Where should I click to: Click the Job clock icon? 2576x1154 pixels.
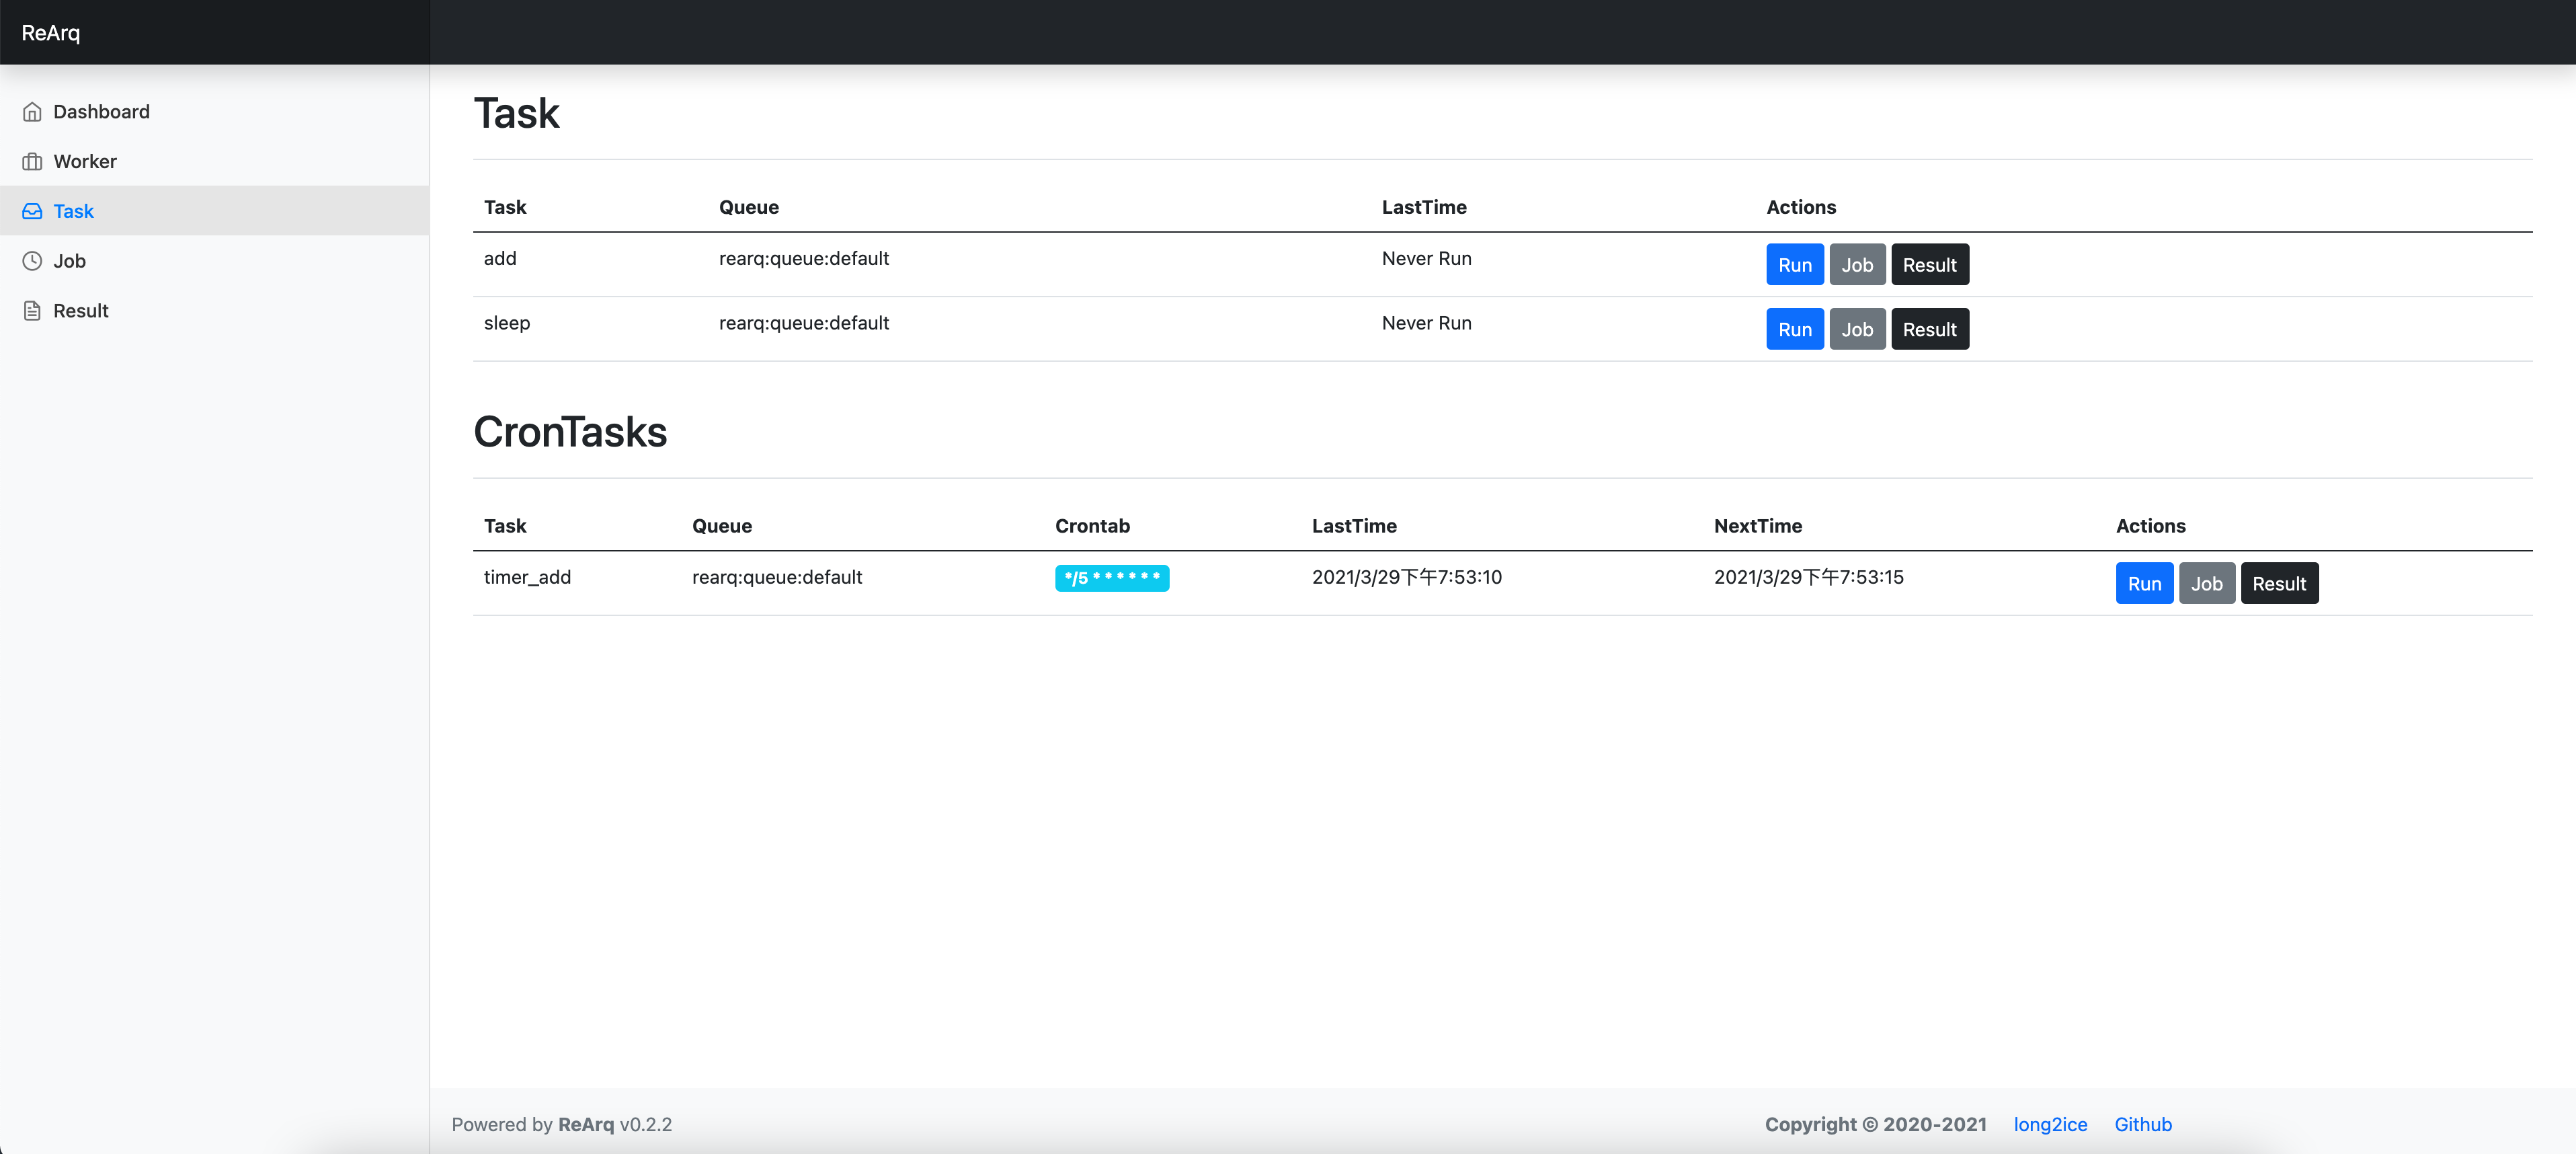[x=32, y=261]
